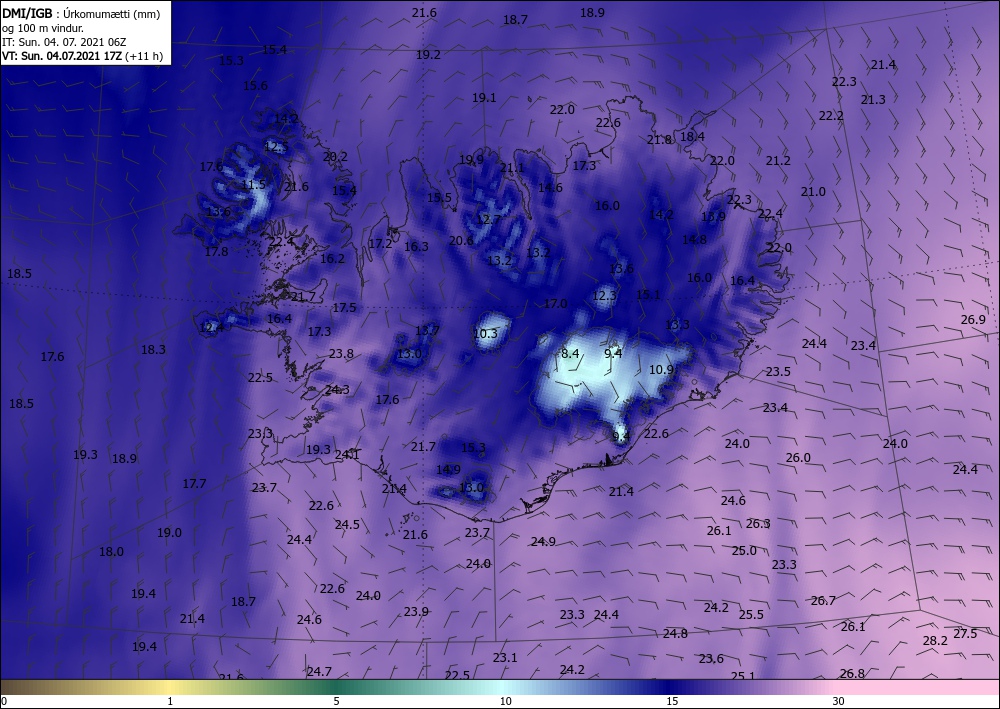Select the 10.3 value on small ice cap

click(x=485, y=333)
